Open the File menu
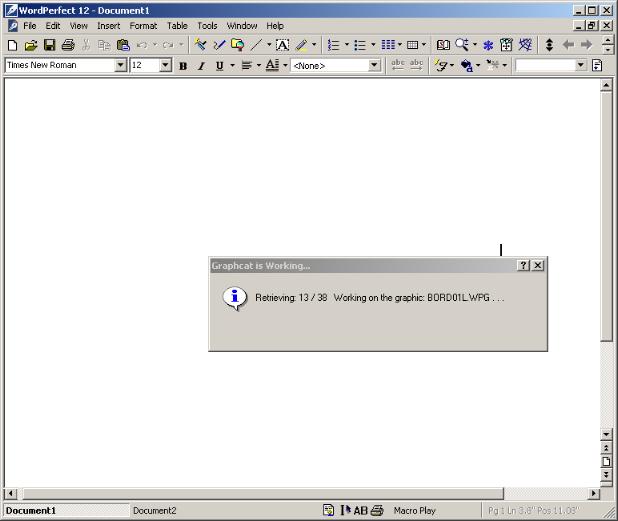This screenshot has height=521, width=618. [30, 26]
